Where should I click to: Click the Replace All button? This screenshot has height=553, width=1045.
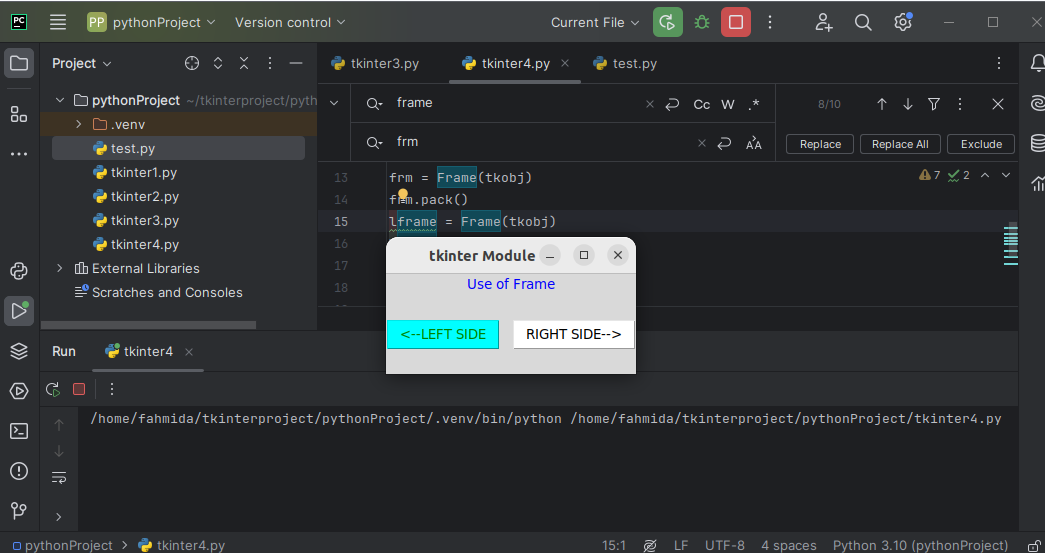coord(900,144)
